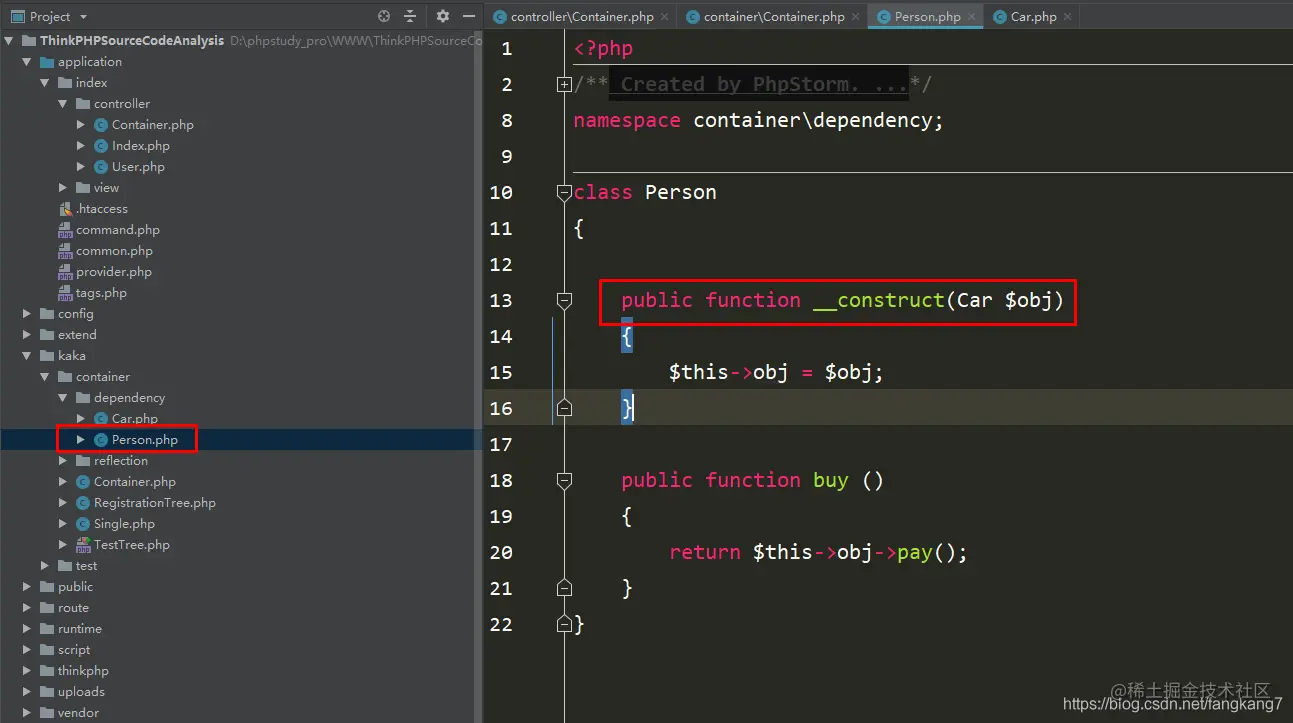Image resolution: width=1293 pixels, height=723 pixels.
Task: Click the Project tool window folder icon
Action: click(17, 17)
